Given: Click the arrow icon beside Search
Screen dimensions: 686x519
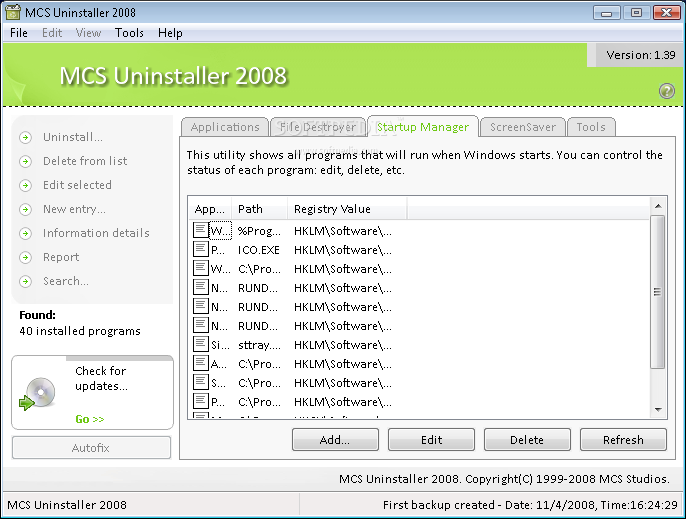Looking at the screenshot, I should click(25, 281).
